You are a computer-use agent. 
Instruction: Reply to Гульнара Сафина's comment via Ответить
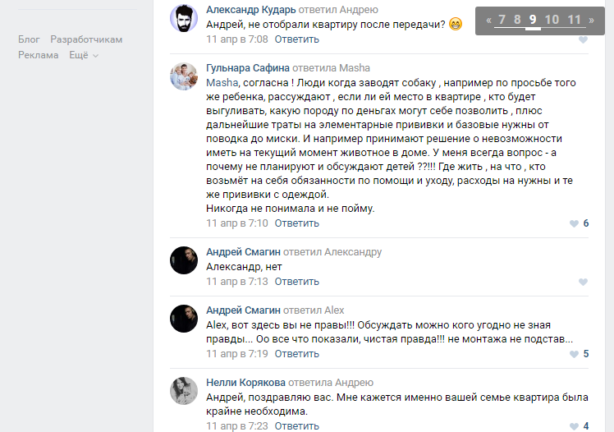click(x=297, y=223)
